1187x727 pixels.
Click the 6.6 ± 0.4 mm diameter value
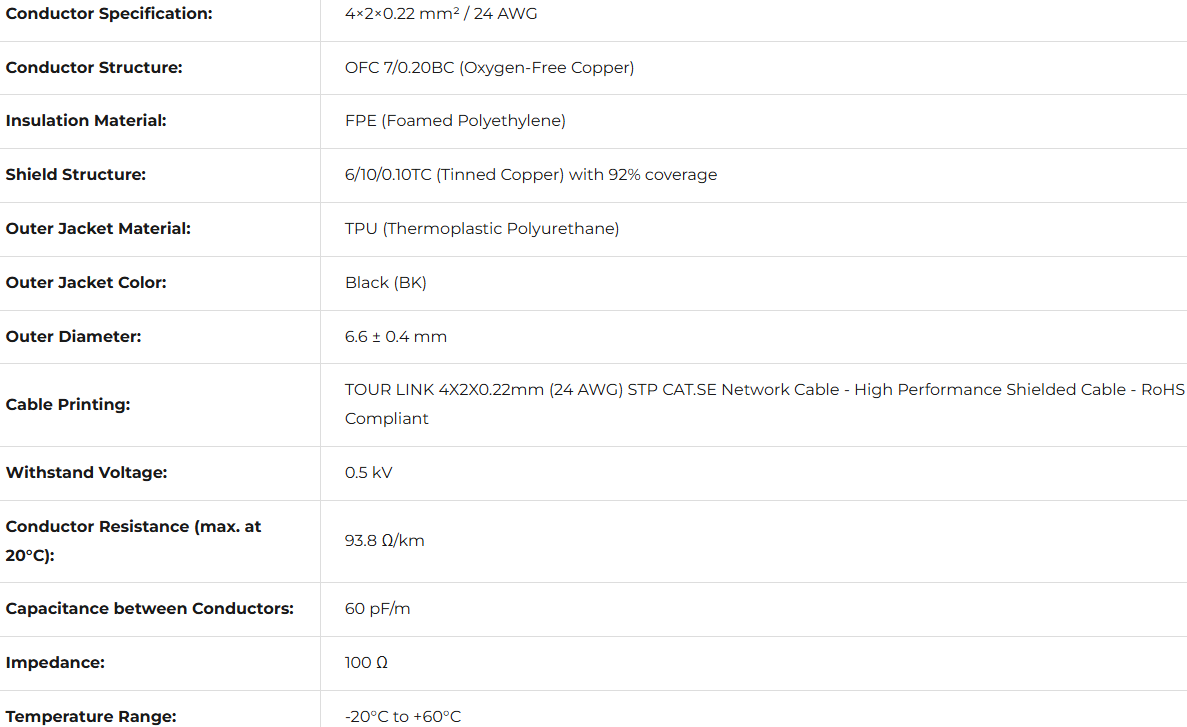point(396,337)
